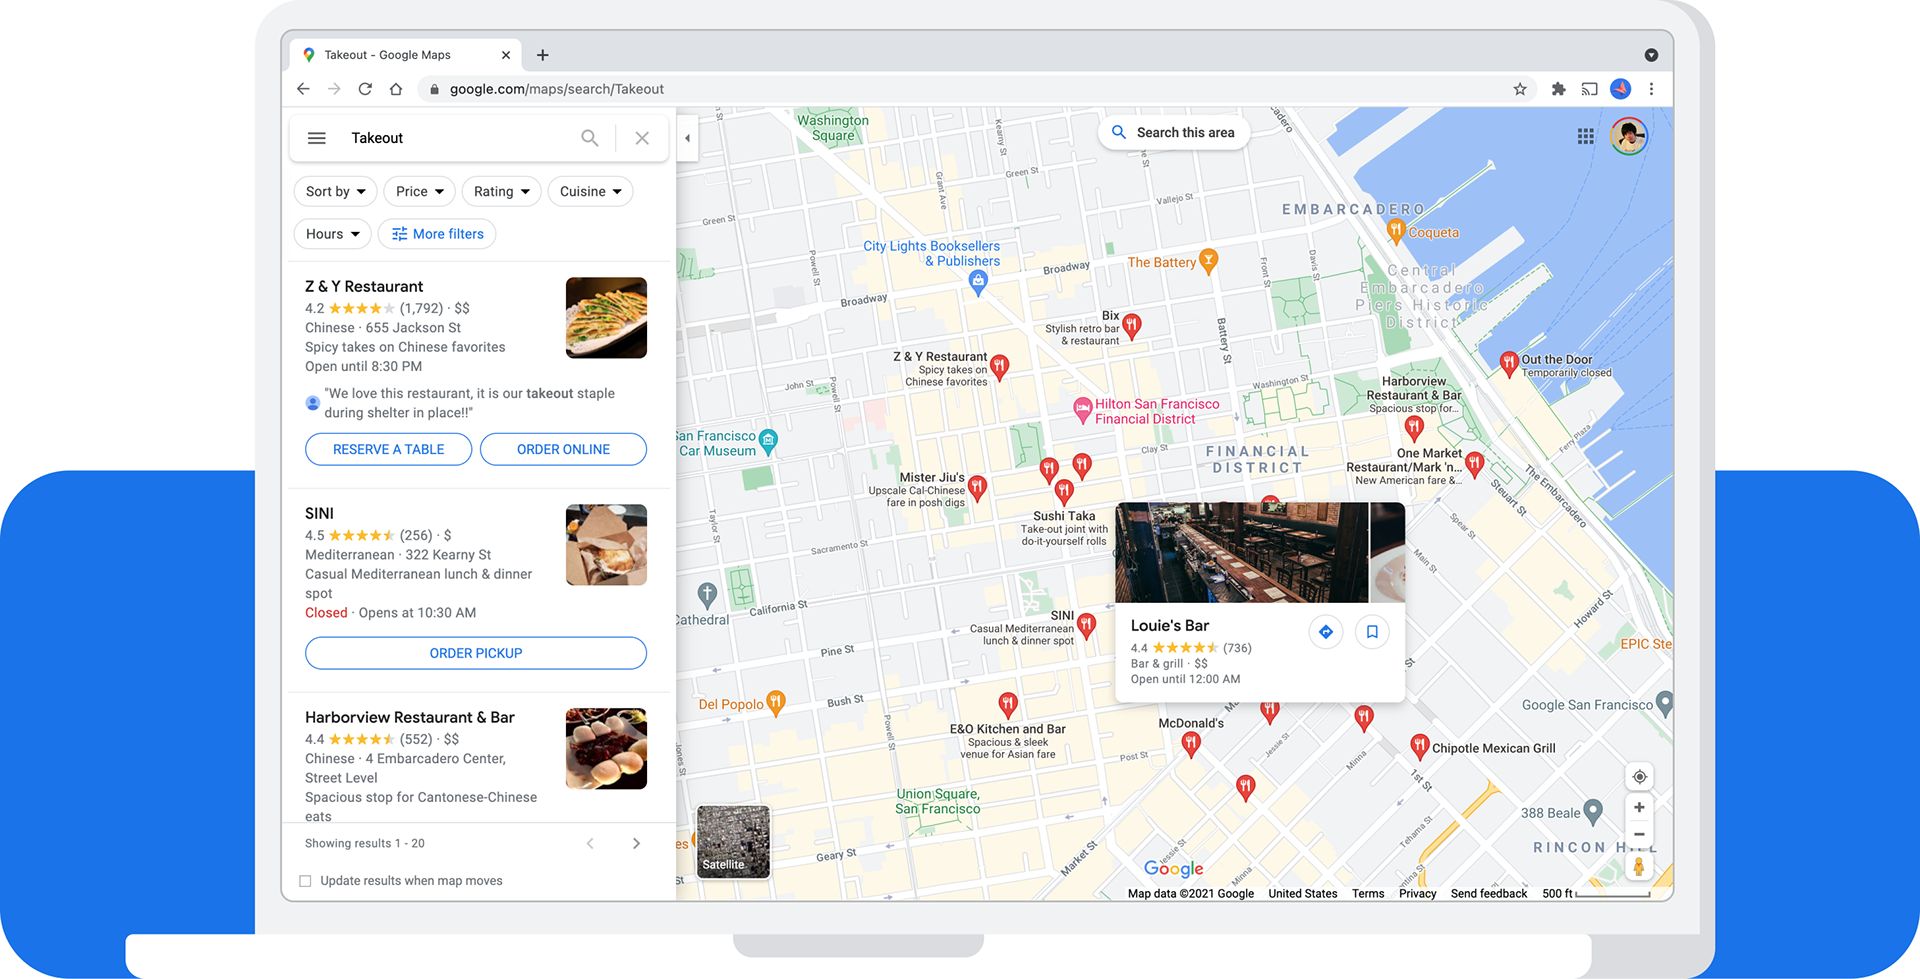
Task: Click the cast icon in toolbar
Action: tap(1589, 89)
